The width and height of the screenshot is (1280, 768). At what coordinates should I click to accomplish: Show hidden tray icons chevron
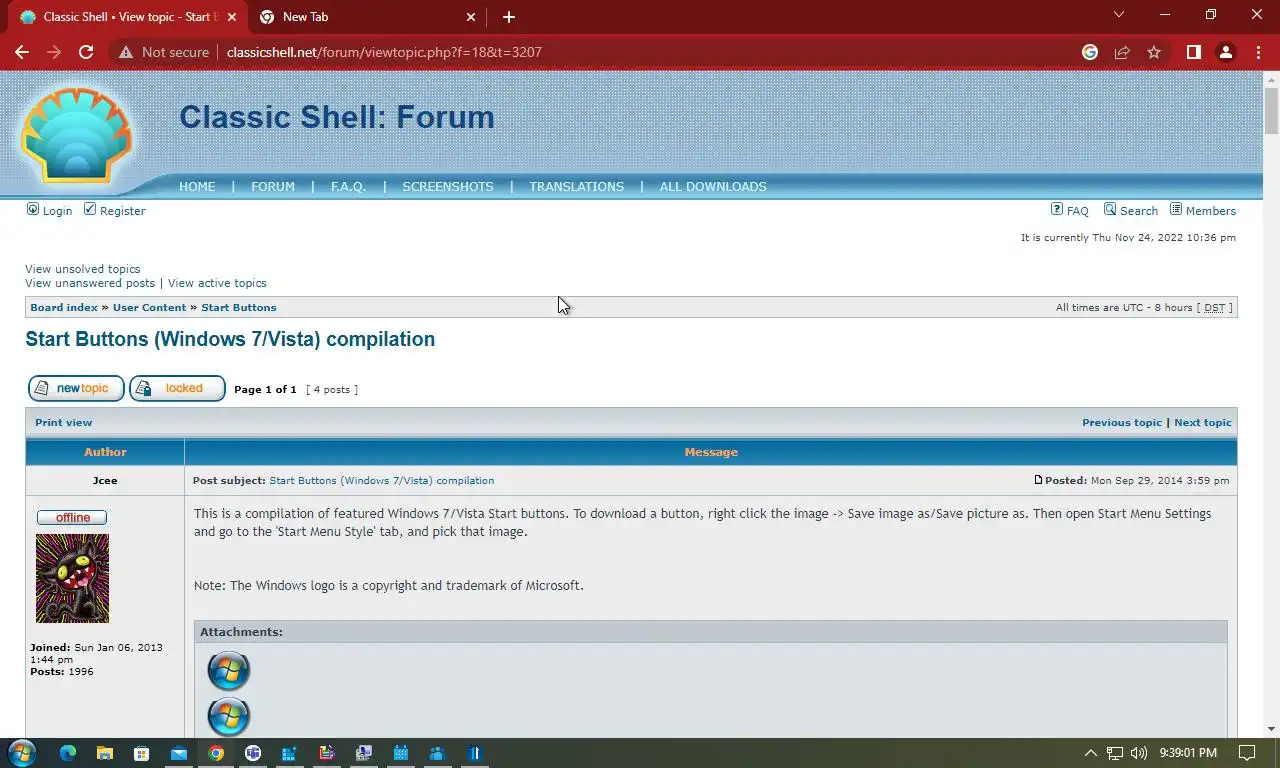tap(1090, 753)
